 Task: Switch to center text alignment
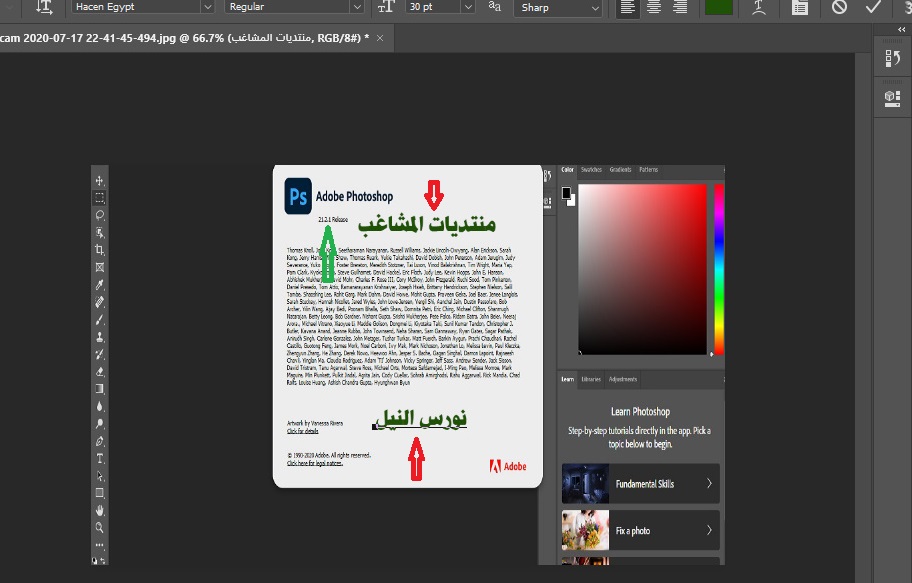pos(654,7)
